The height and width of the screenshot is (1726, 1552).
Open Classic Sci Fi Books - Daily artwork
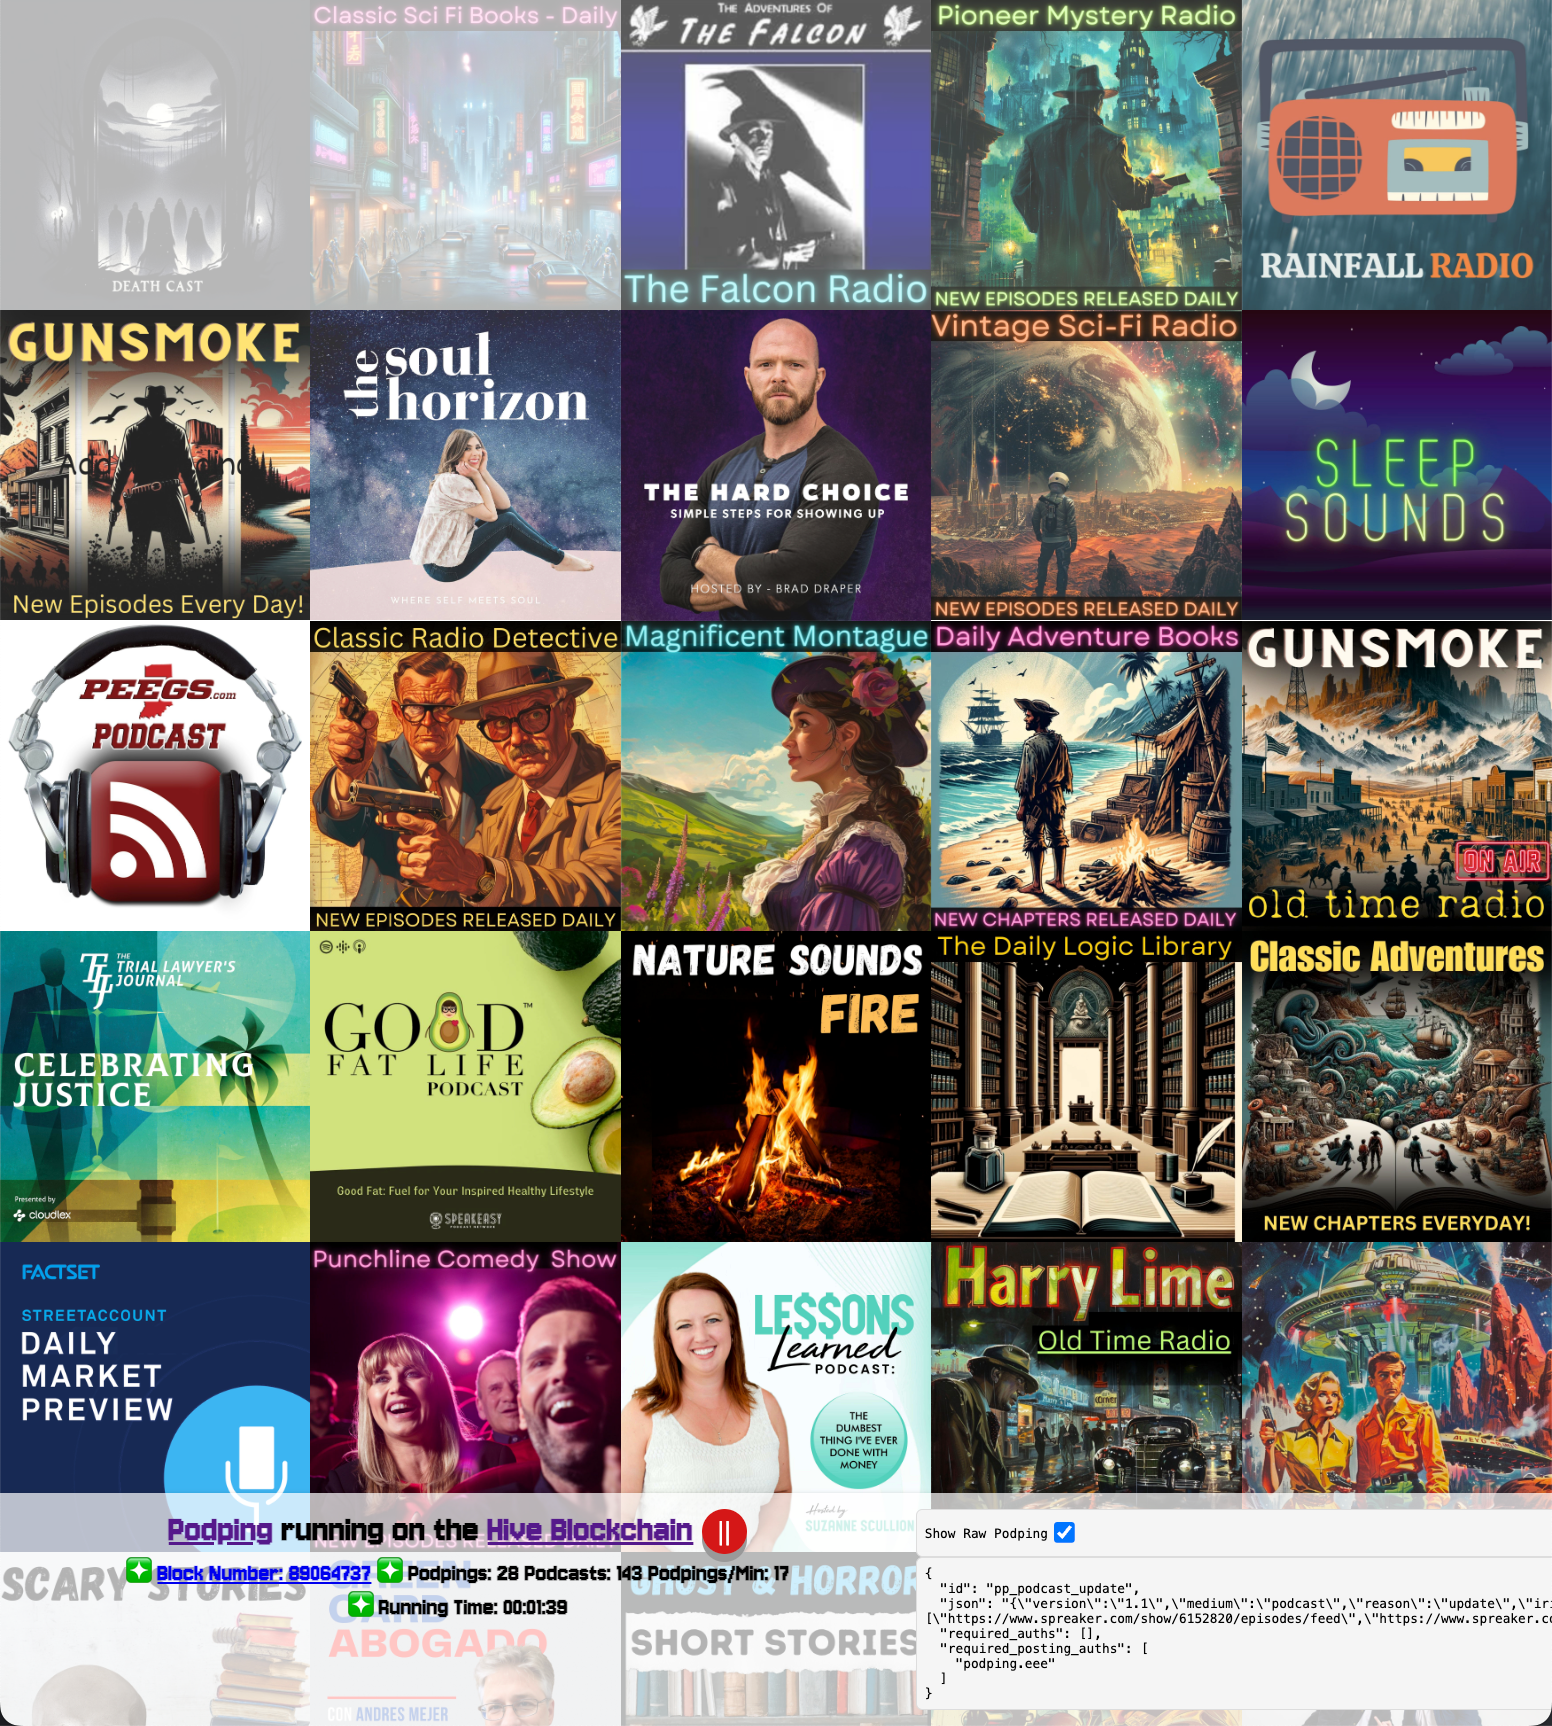(x=465, y=155)
